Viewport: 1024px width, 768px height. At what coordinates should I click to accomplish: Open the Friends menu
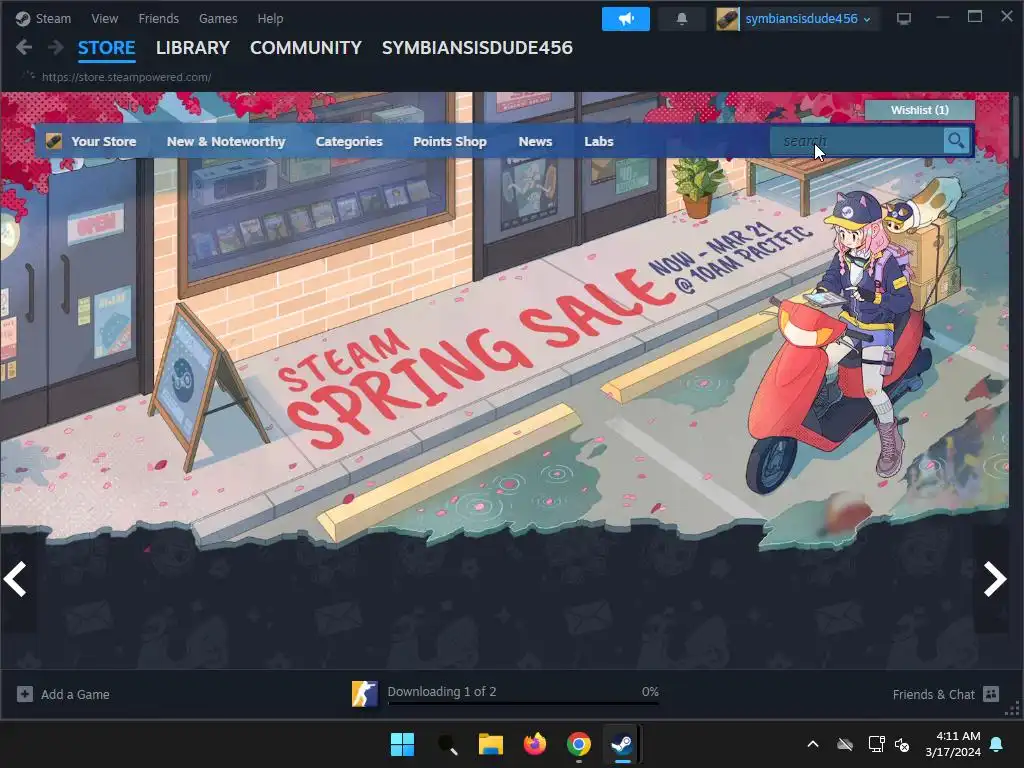point(159,18)
